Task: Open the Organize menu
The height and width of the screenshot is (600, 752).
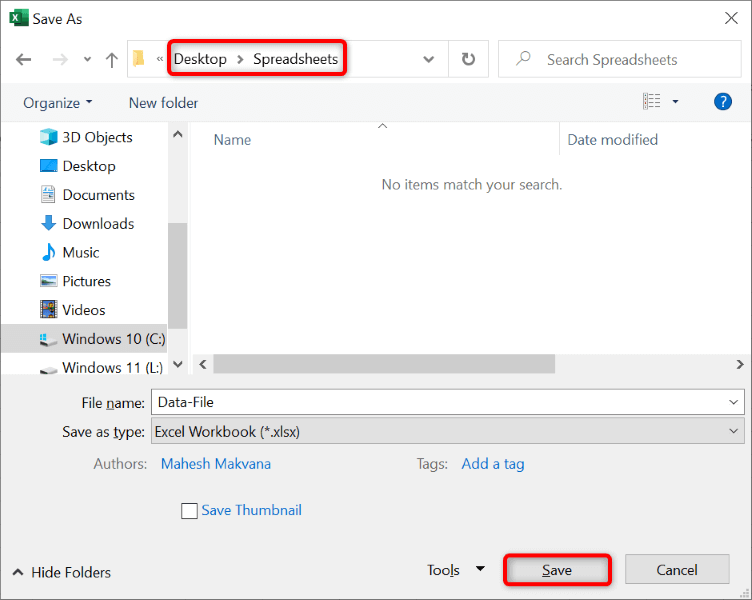Action: (x=58, y=103)
